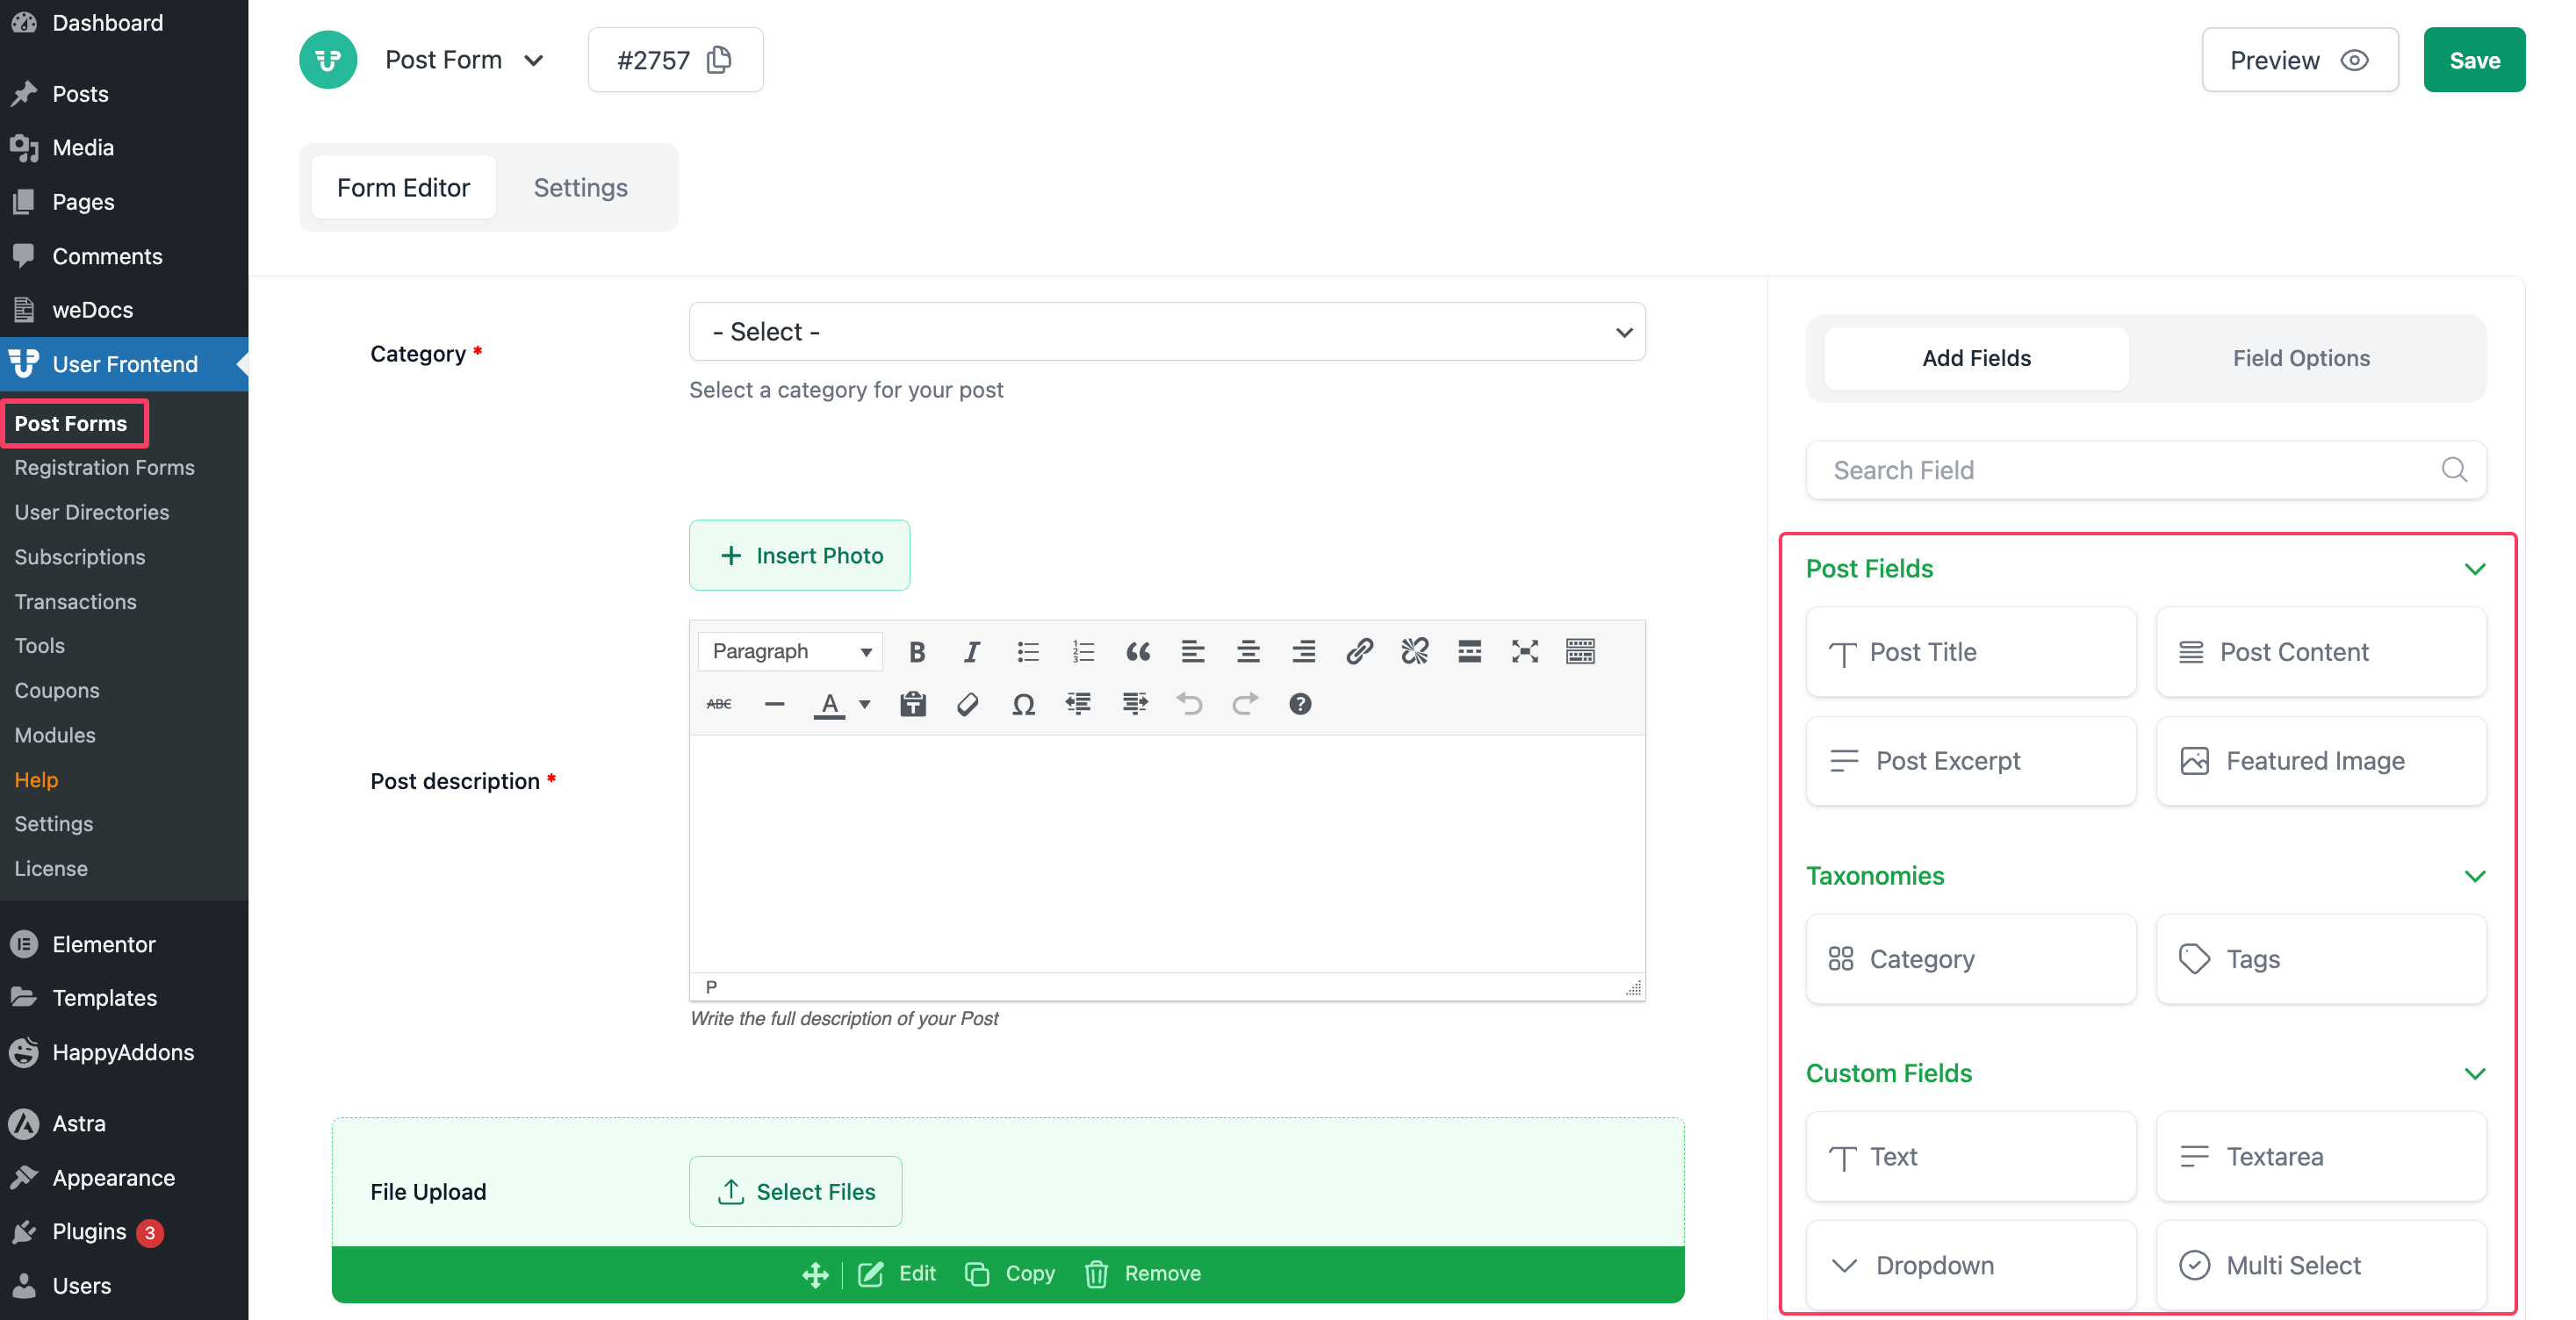
Task: Toggle italic text in editor toolbar
Action: coord(971,652)
